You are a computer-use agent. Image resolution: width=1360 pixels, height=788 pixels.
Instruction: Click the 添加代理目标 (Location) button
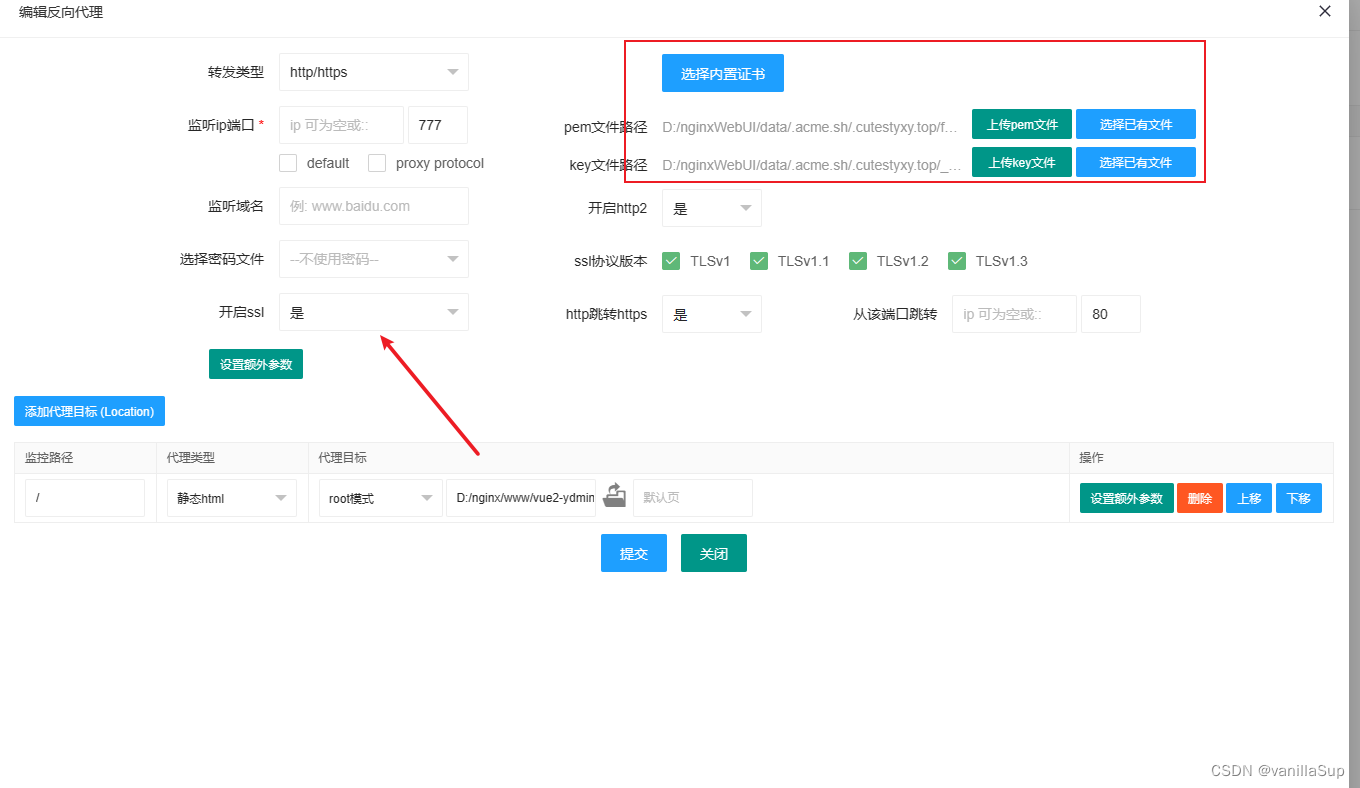(x=89, y=411)
